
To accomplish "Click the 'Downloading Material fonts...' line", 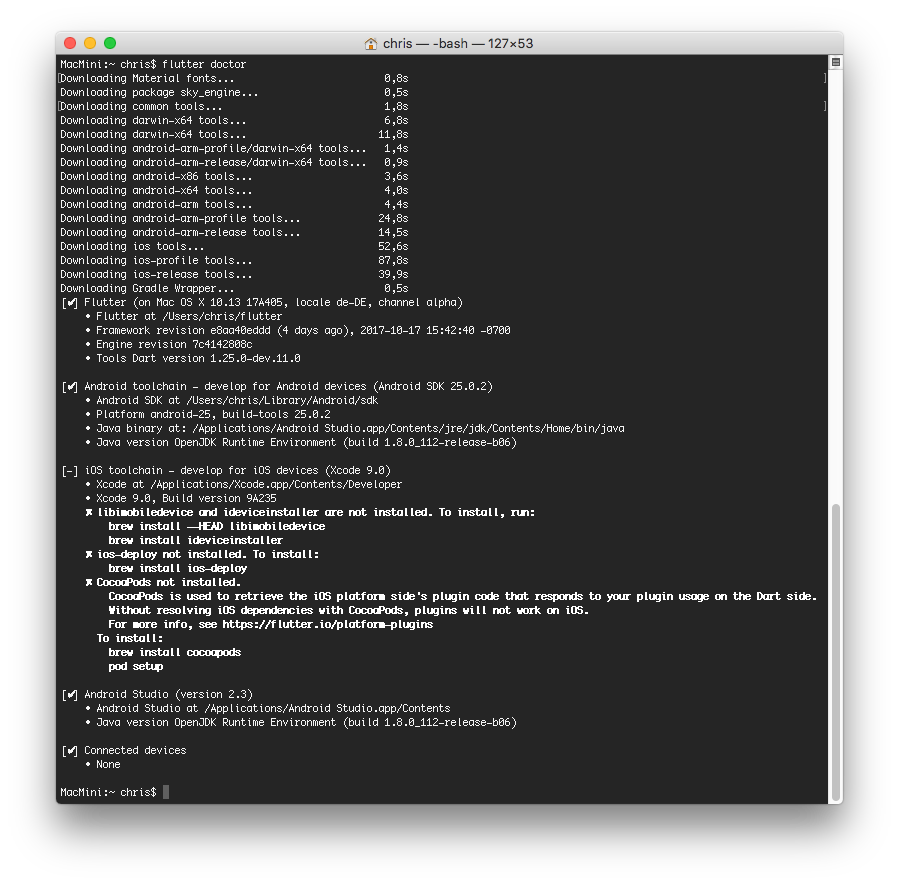I will 234,78.
